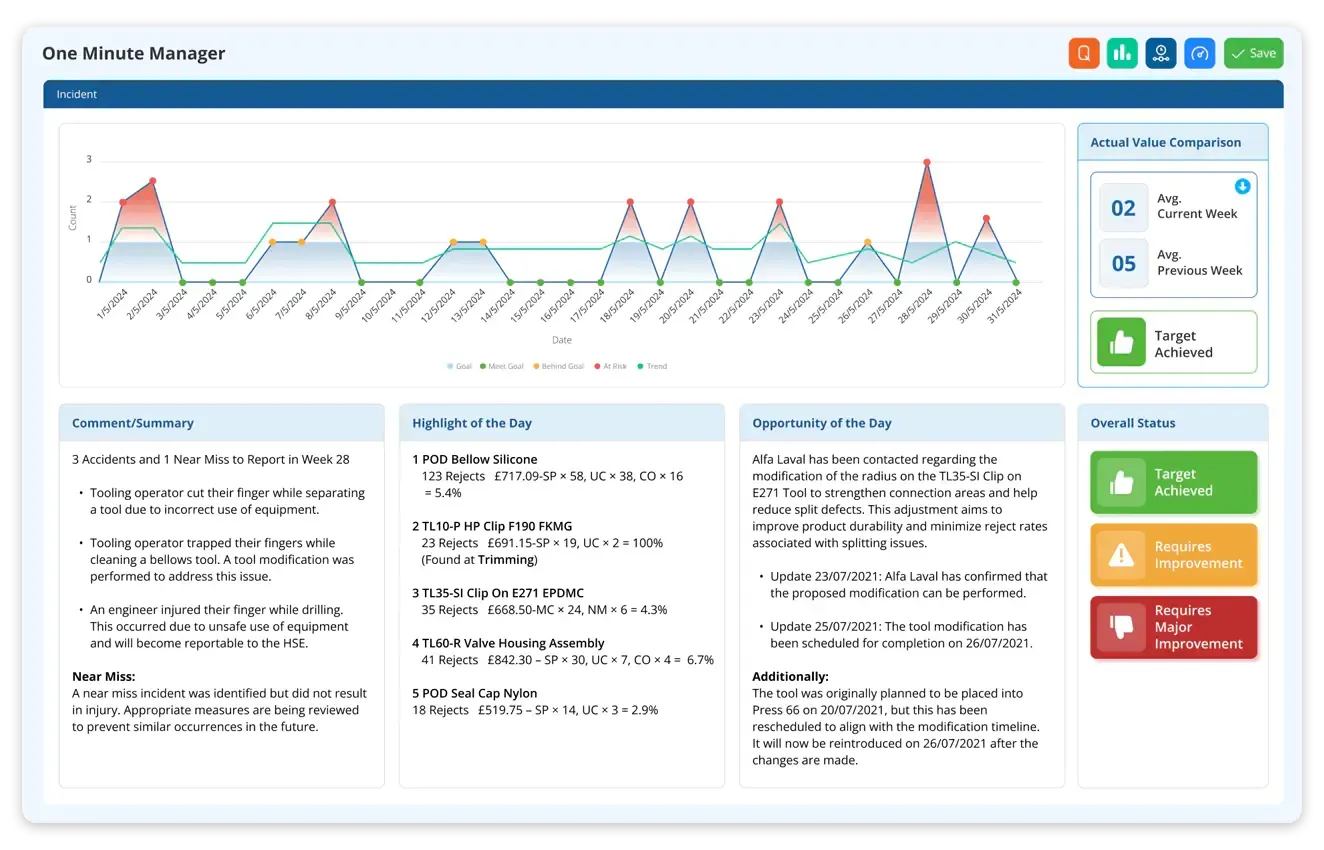Click the blue down-arrow on Avg. Current Week
1324x850 pixels.
click(1242, 186)
